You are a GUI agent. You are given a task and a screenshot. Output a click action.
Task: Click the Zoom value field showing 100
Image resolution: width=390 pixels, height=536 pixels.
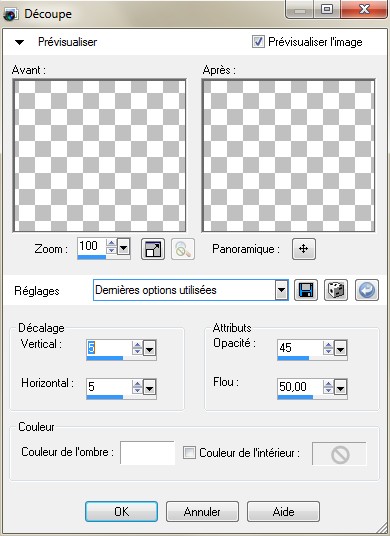click(92, 246)
